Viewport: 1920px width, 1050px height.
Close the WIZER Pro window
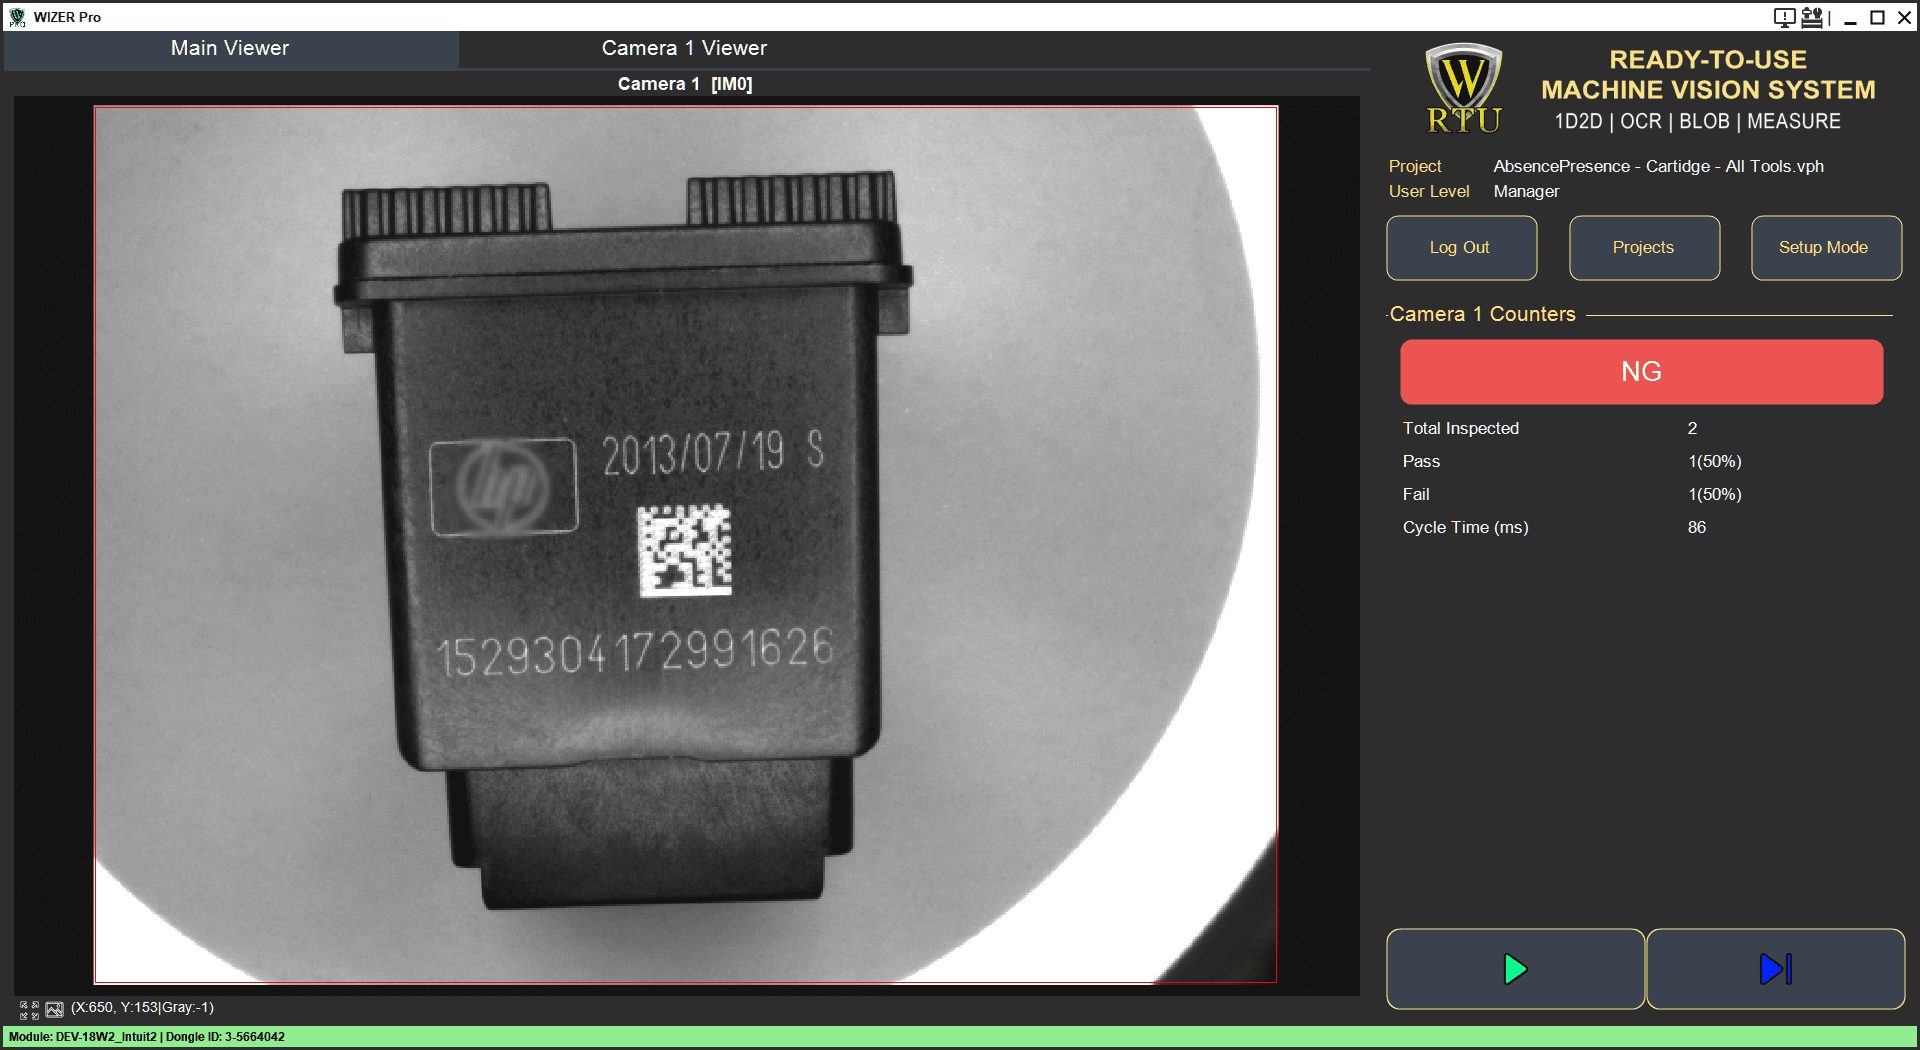pos(1905,17)
